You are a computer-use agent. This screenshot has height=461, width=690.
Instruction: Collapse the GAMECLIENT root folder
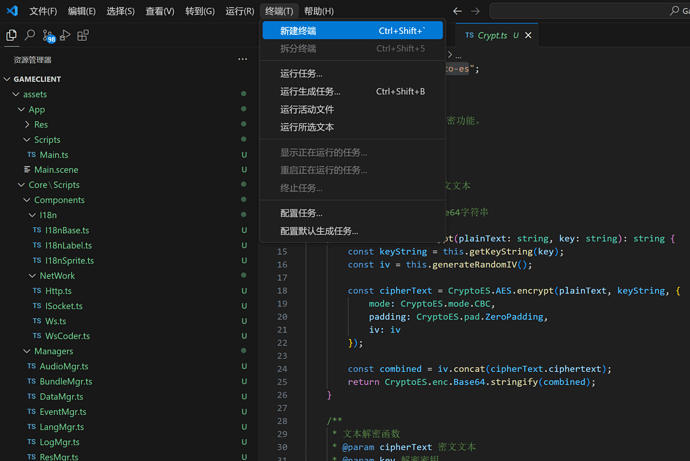8,79
